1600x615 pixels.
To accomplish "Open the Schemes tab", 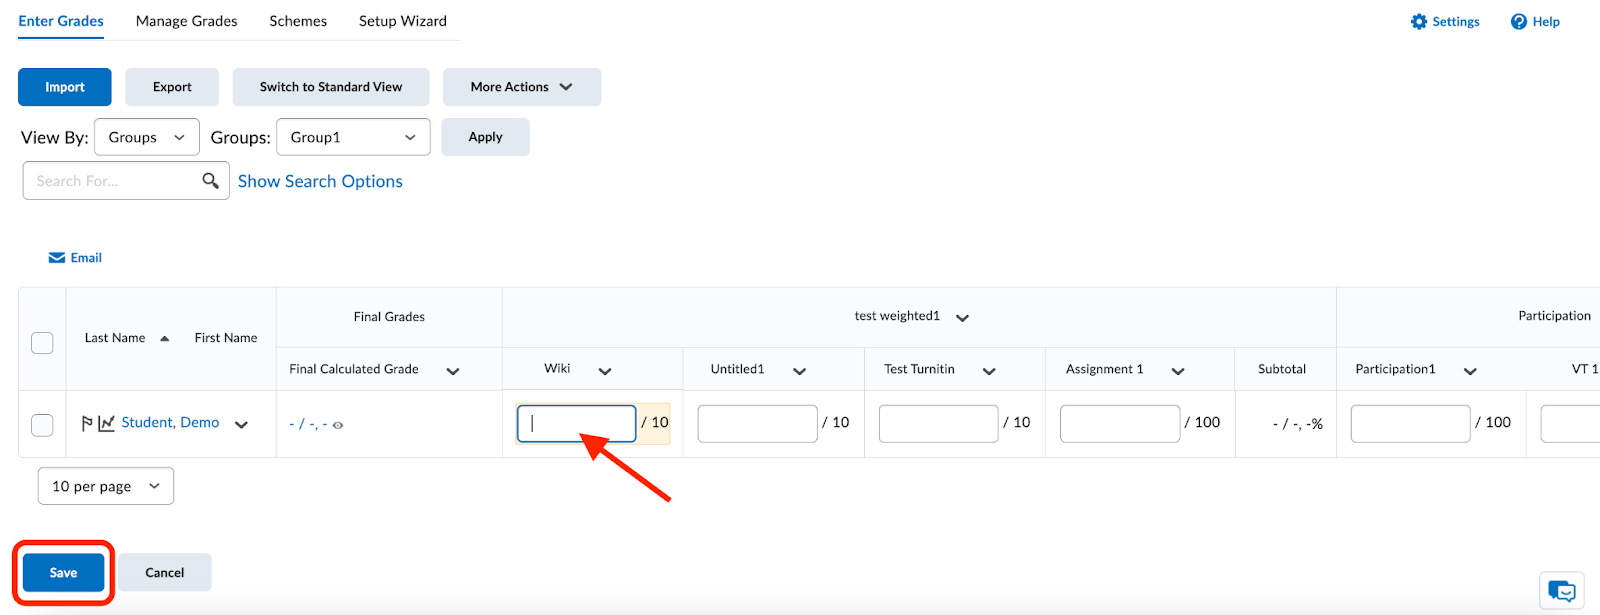I will coord(298,21).
